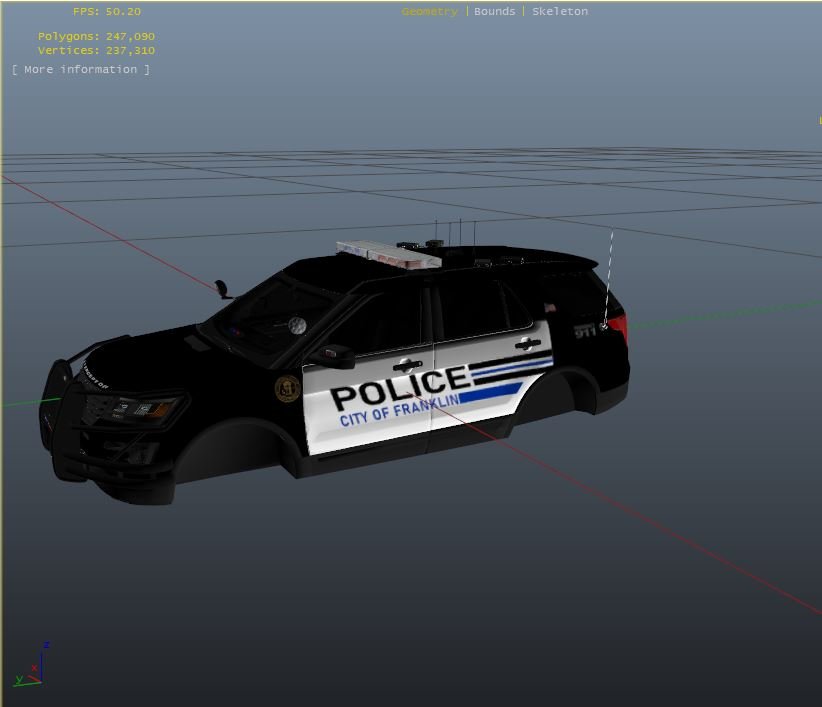This screenshot has width=822, height=707.
Task: Click the front door handle
Action: [407, 363]
